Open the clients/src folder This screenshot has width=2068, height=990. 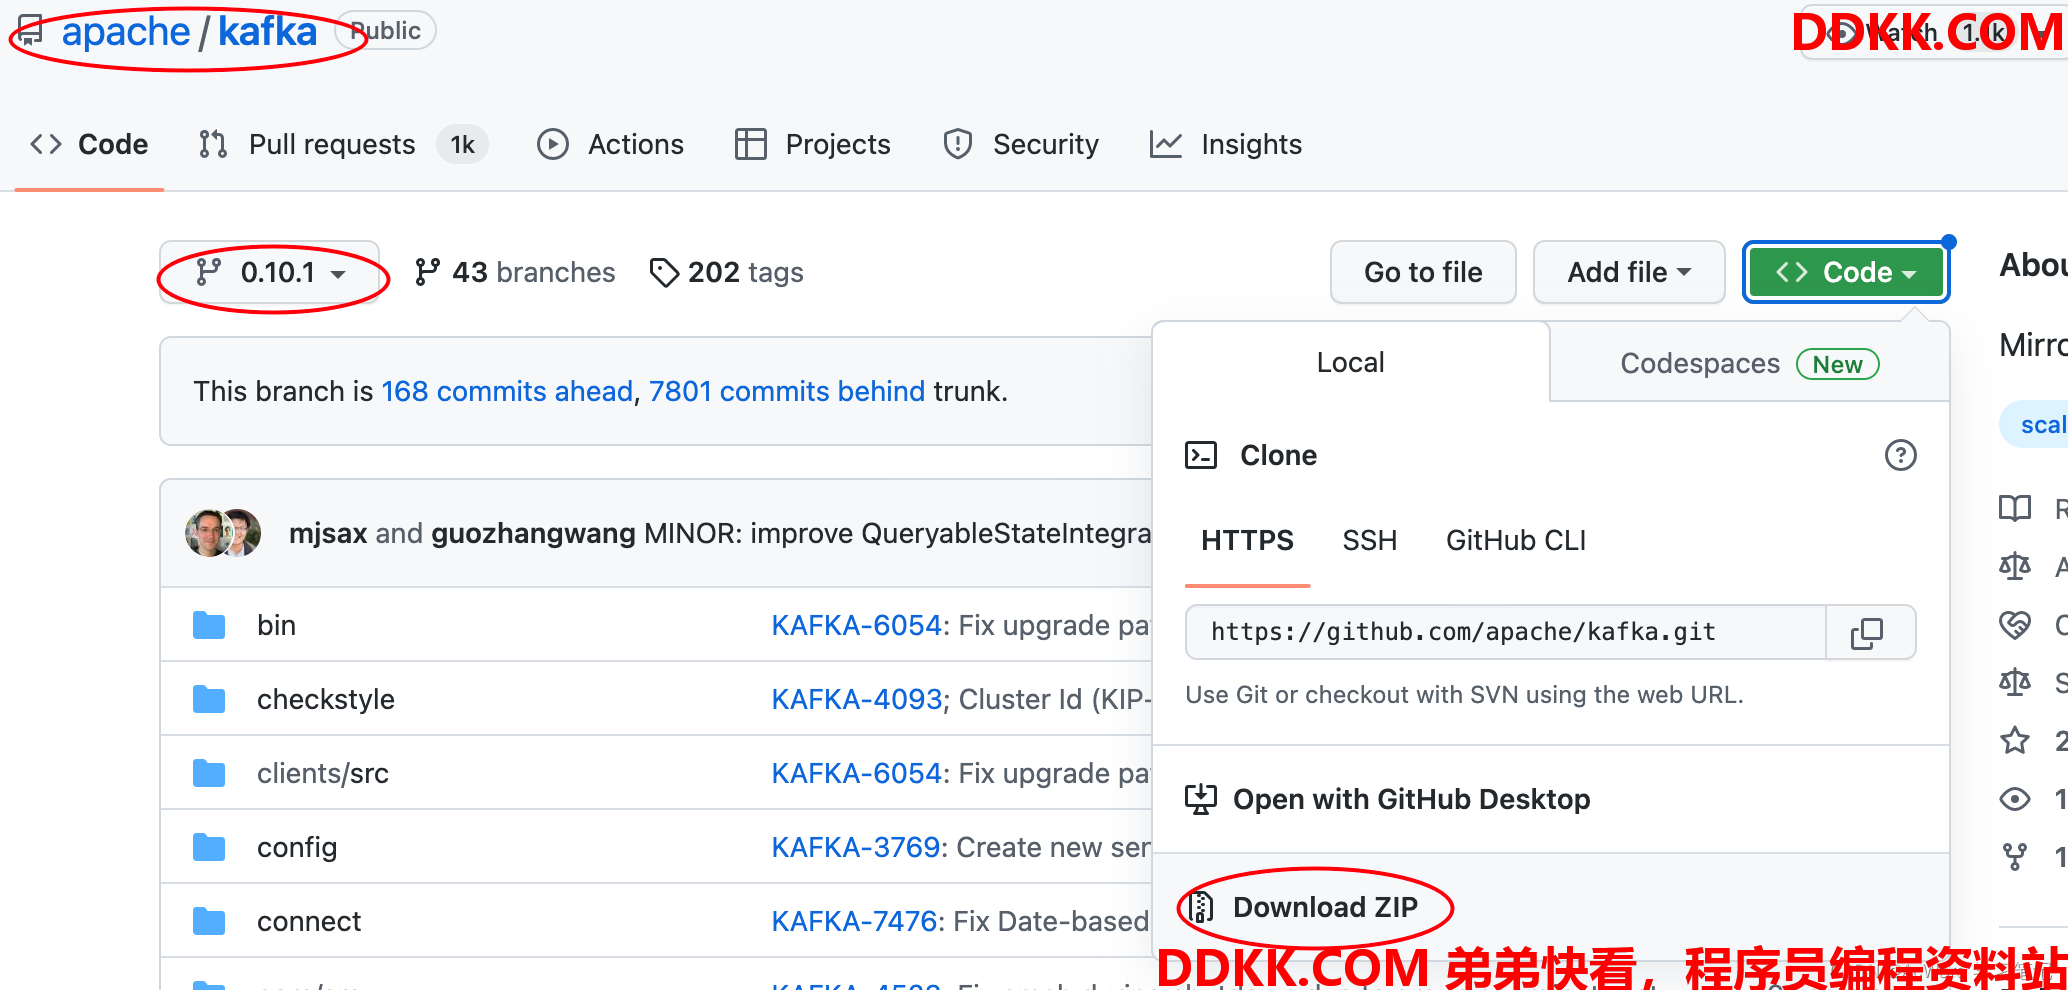pyautogui.click(x=322, y=773)
